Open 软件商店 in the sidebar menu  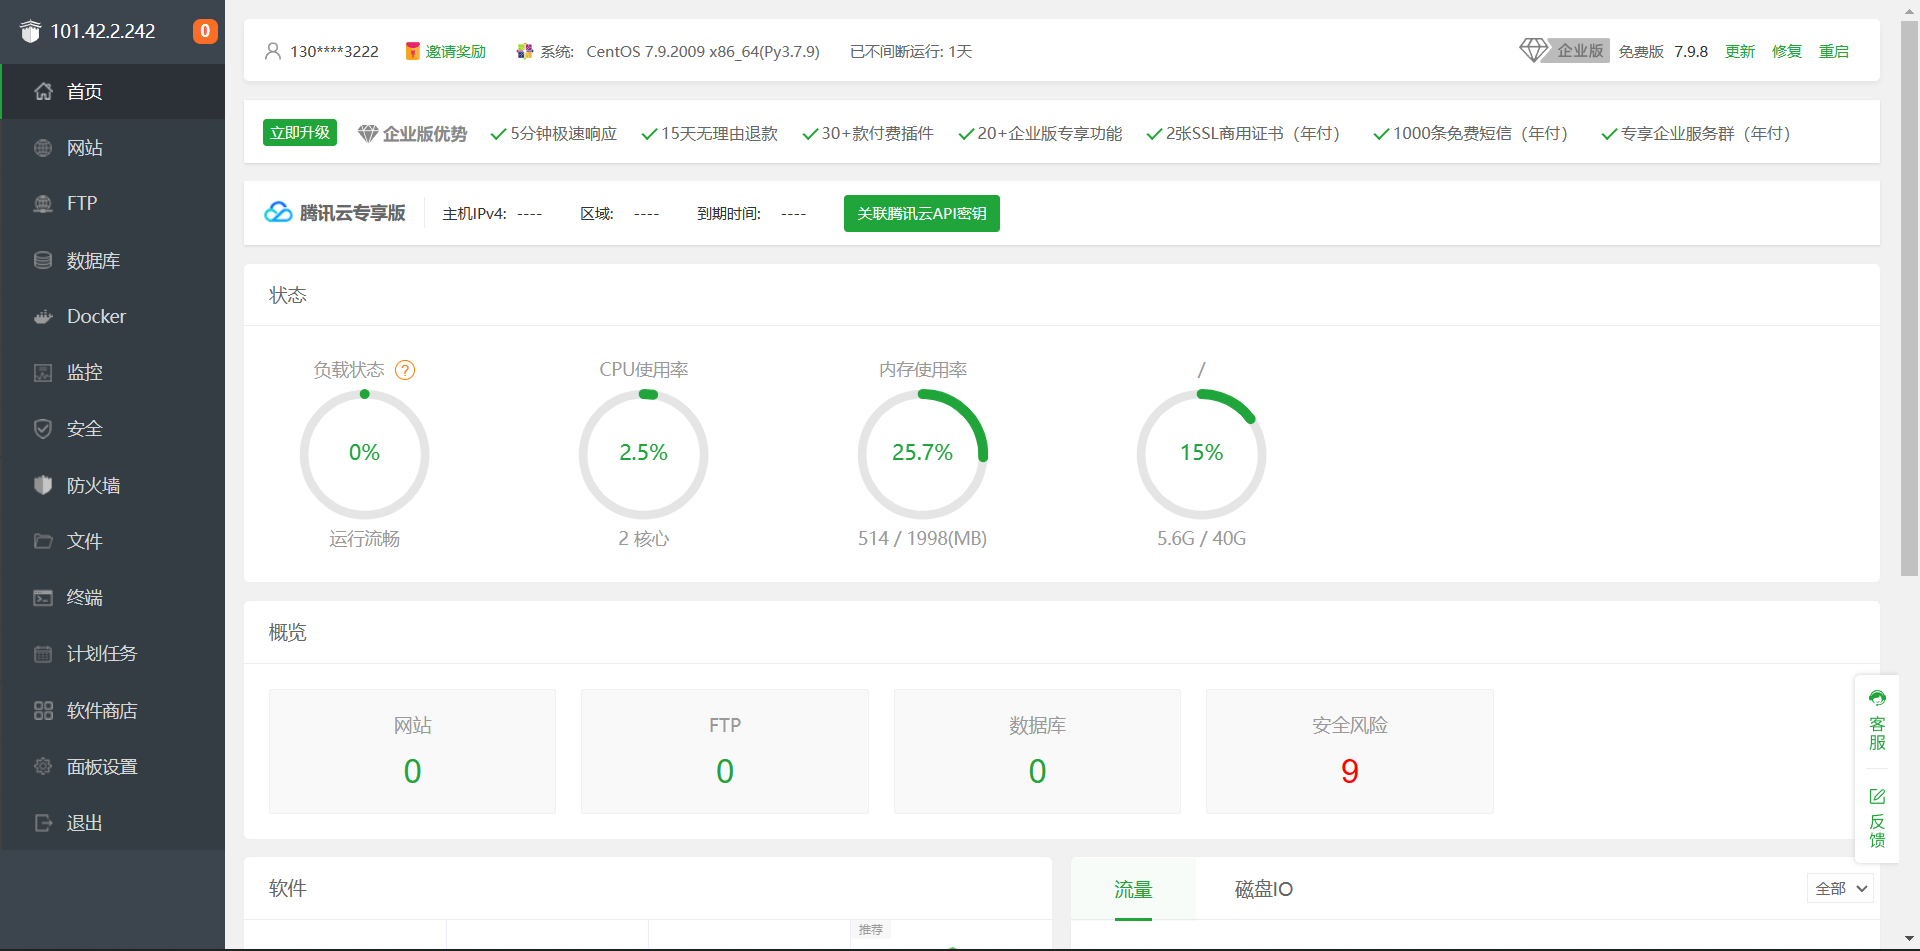tap(112, 711)
